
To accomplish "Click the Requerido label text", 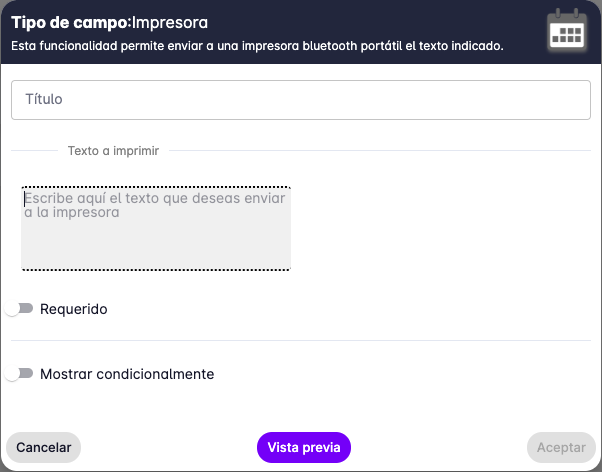I will pyautogui.click(x=74, y=309).
